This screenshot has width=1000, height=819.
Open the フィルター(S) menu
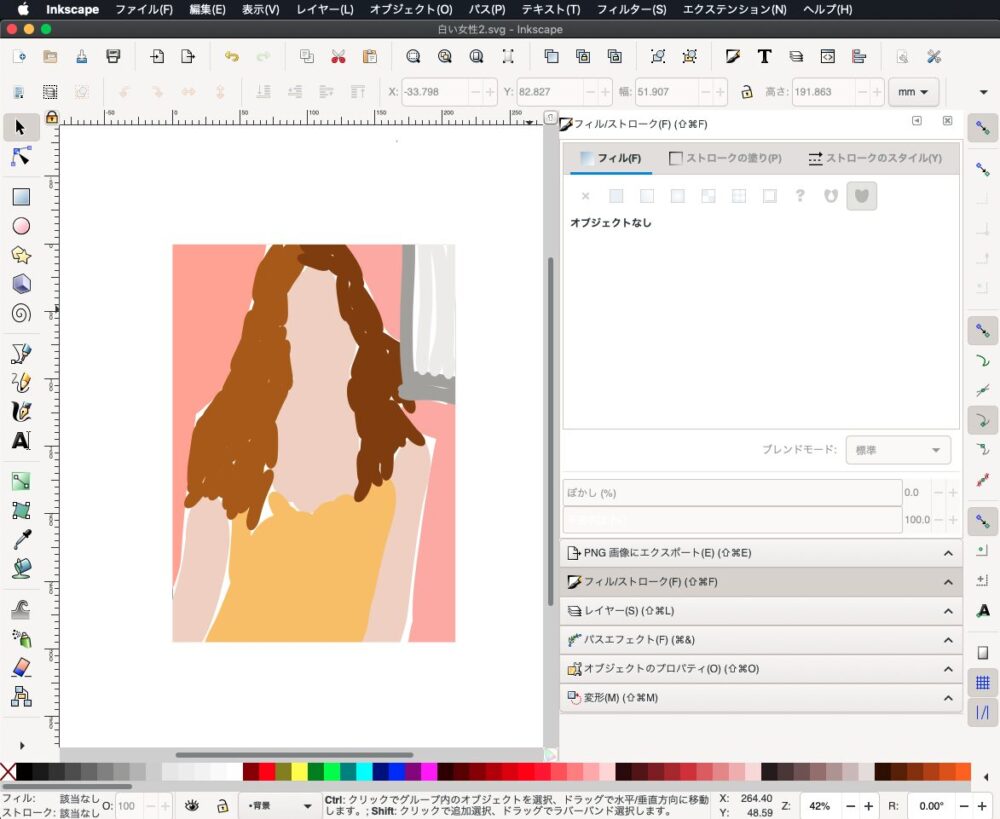[x=631, y=9]
